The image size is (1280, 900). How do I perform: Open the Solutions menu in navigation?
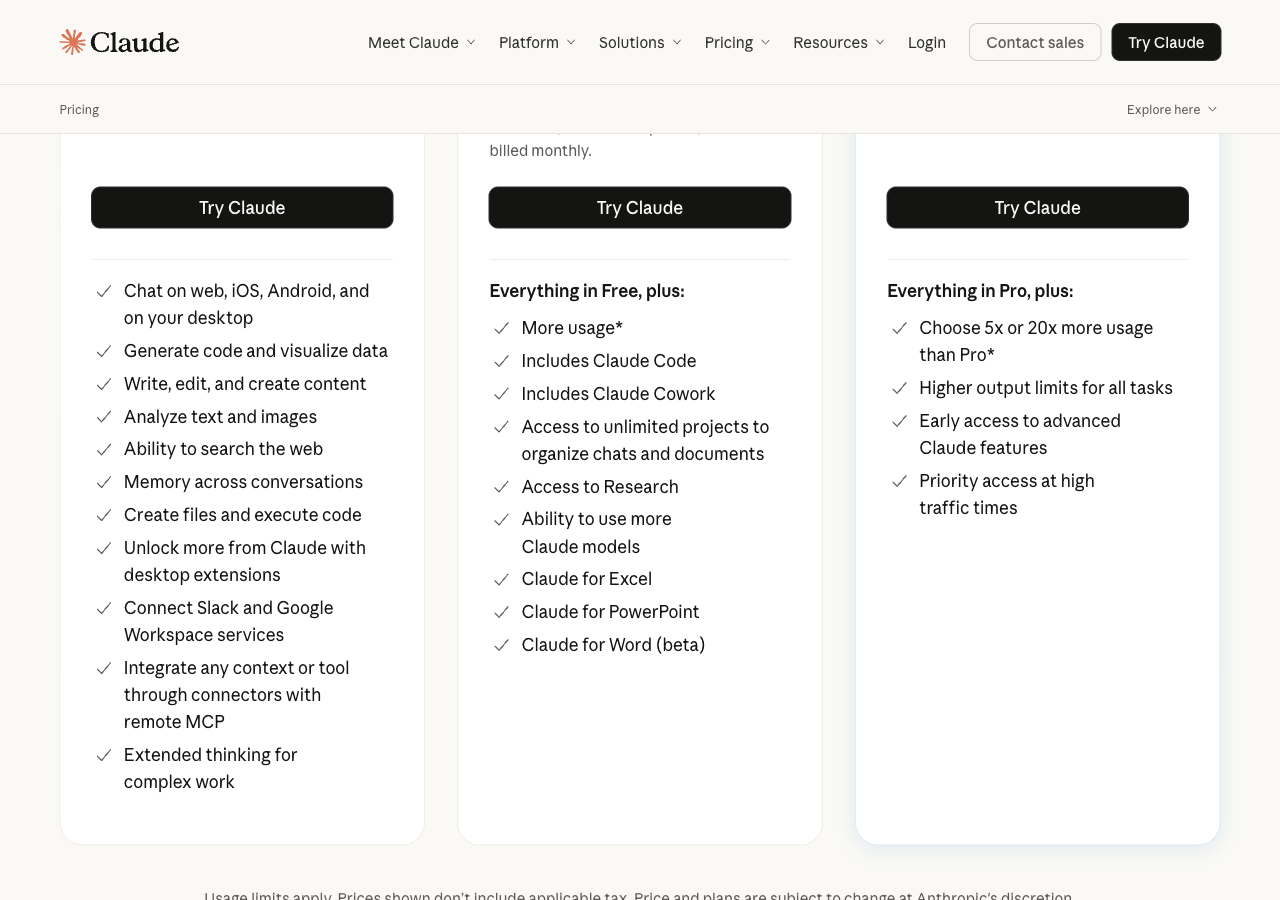click(x=640, y=42)
